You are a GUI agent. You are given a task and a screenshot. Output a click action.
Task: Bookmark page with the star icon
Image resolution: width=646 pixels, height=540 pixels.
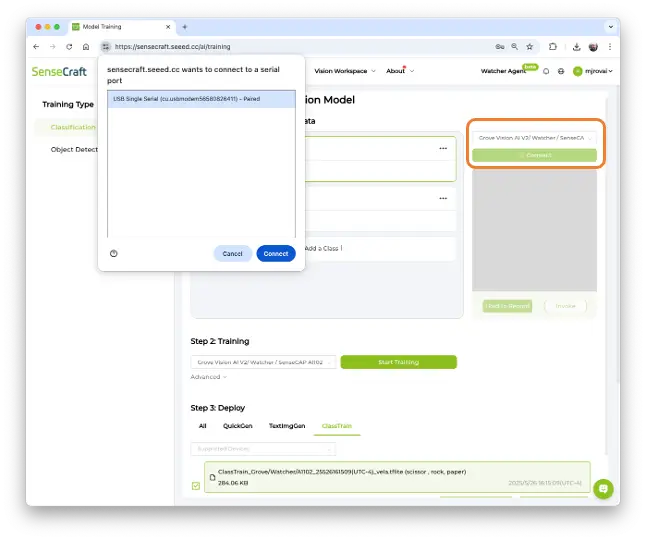[529, 46]
